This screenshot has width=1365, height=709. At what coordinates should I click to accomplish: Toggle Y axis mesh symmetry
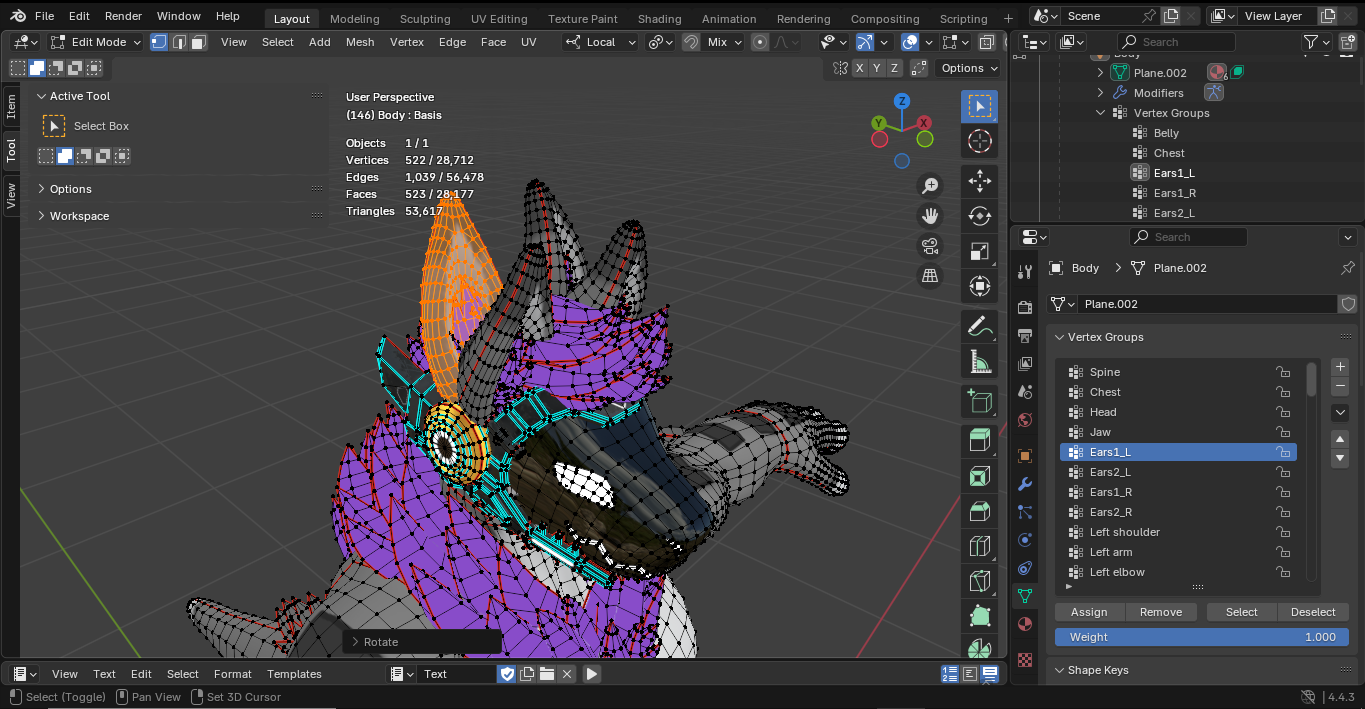pyautogui.click(x=877, y=68)
